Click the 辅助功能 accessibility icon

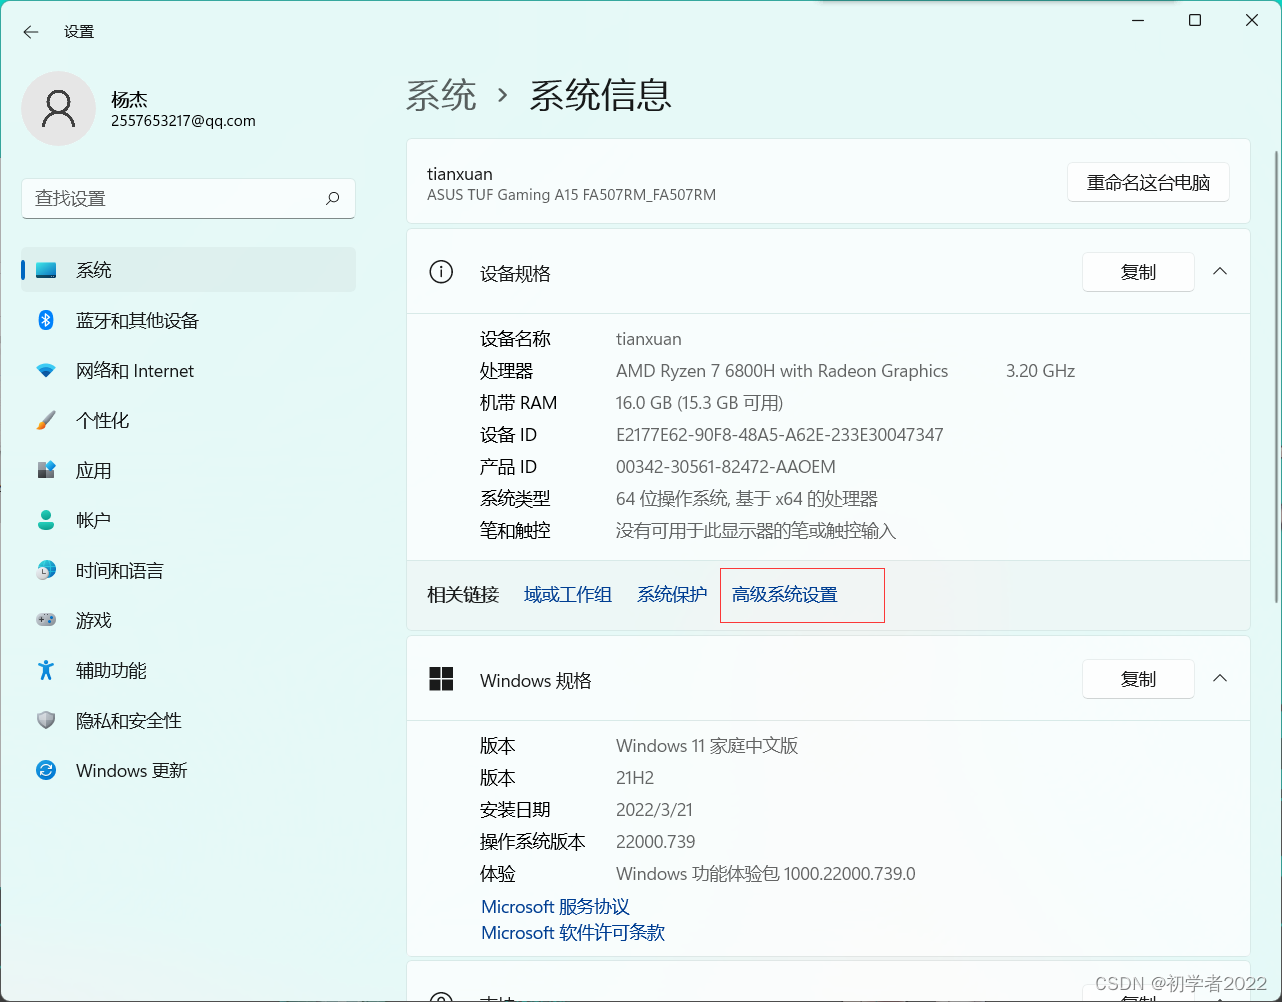[x=46, y=670]
